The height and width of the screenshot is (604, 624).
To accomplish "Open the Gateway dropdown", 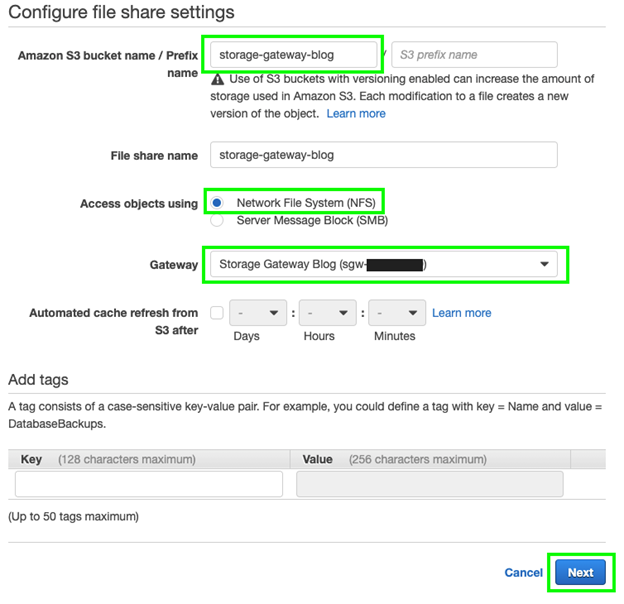I will [384, 264].
